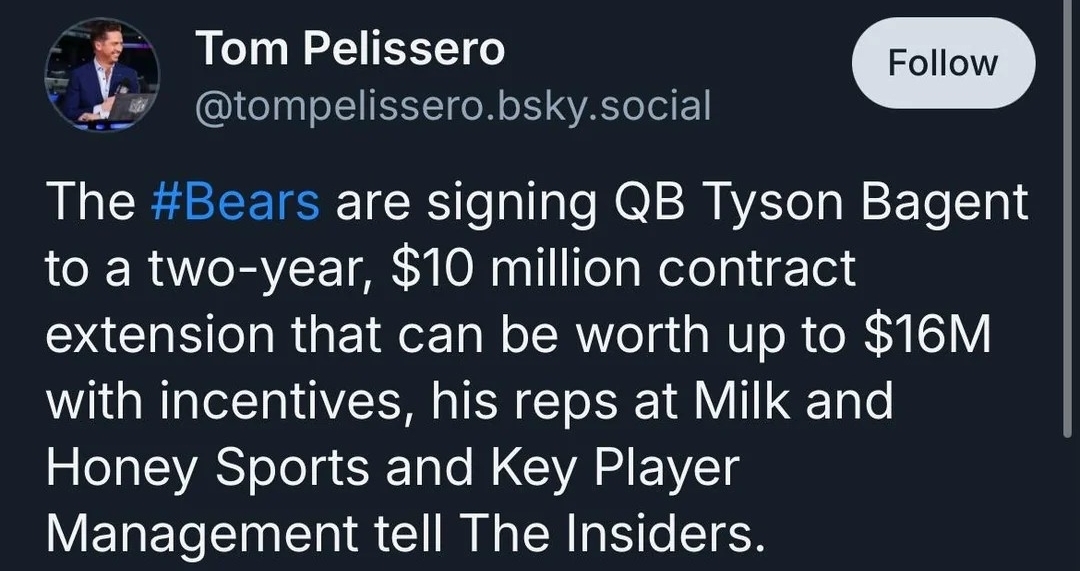
Task: Open the Tom Pelissero display name
Action: 350,49
